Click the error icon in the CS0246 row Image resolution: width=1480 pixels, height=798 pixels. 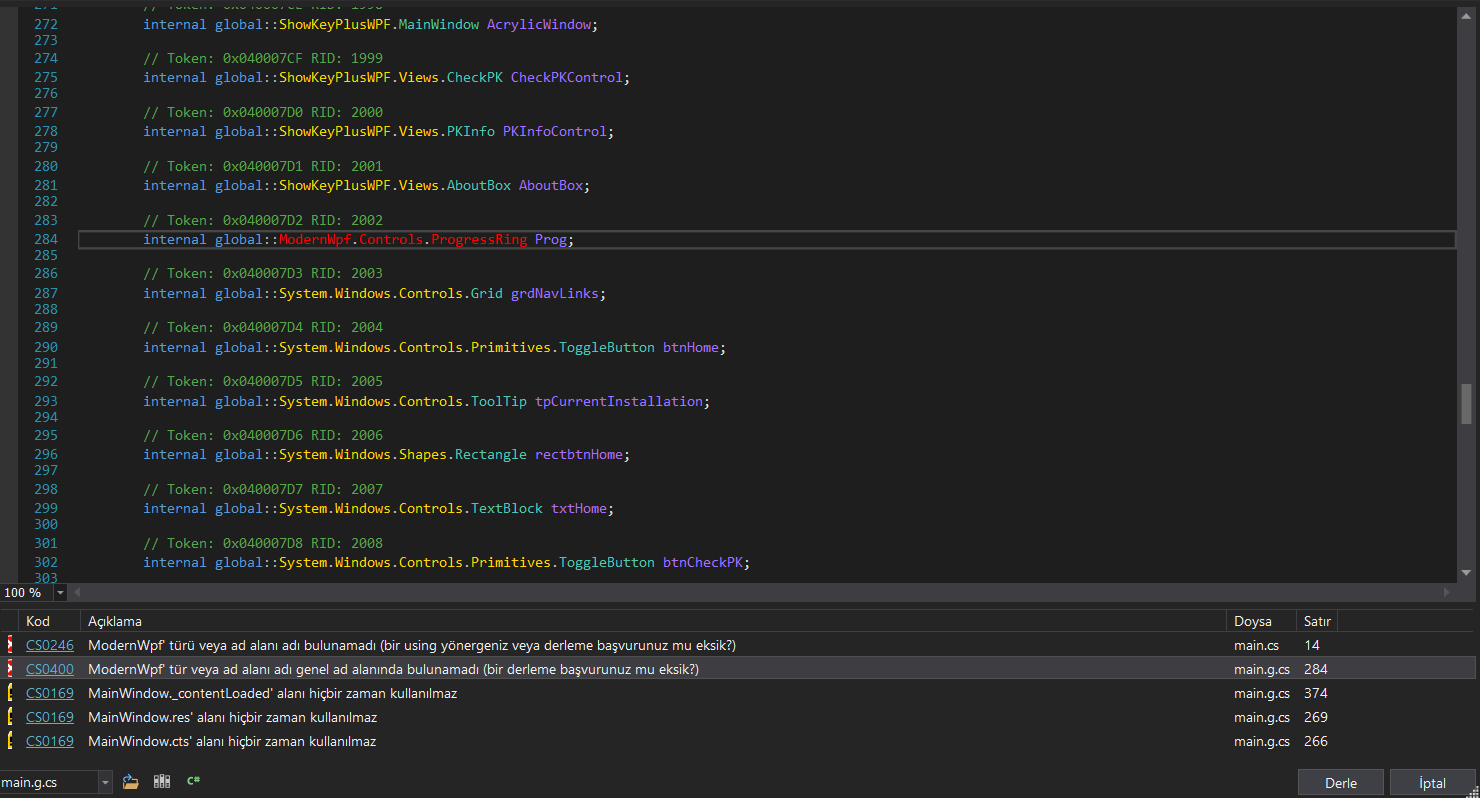[10, 645]
